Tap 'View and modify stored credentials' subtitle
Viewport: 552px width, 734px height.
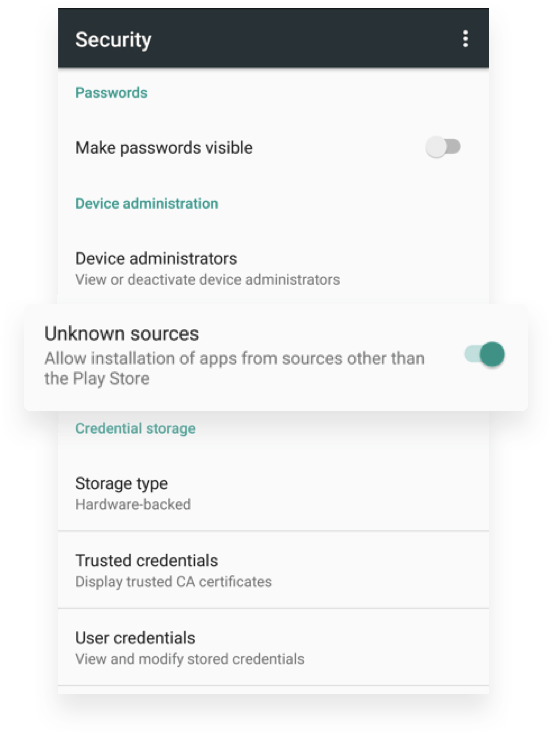point(190,659)
